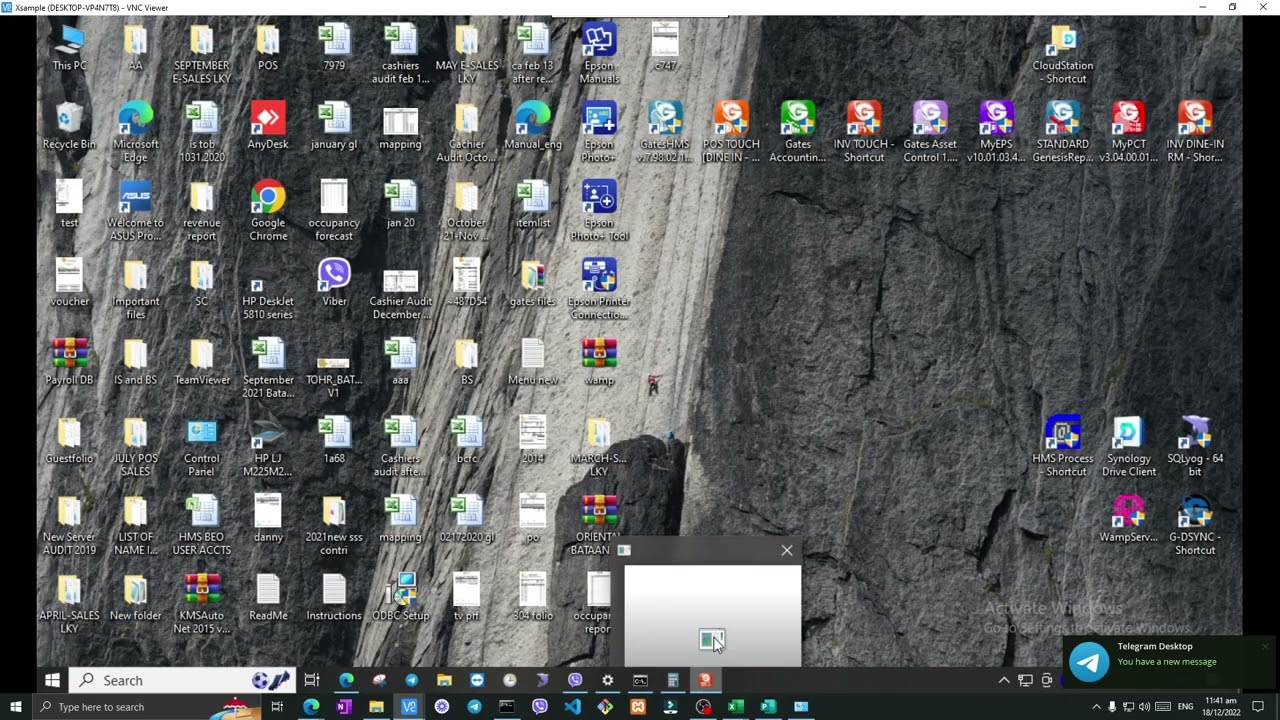Open Visual Studio Code on local taskbar
This screenshot has height=720, width=1280.
coord(572,707)
